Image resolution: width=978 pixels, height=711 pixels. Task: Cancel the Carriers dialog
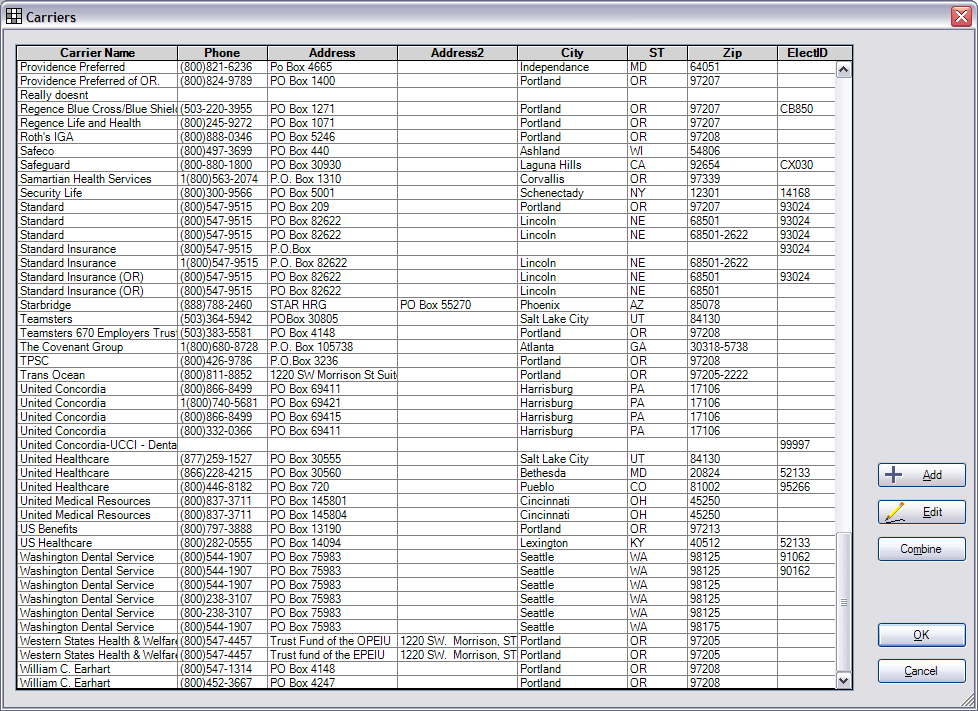click(x=921, y=671)
